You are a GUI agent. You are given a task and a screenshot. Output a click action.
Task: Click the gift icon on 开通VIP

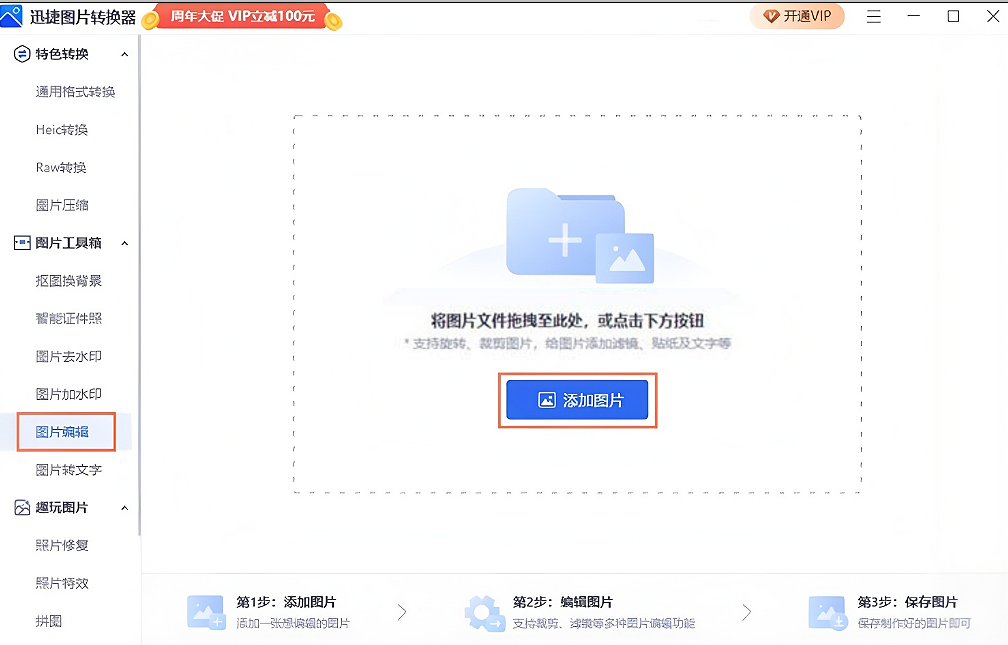771,16
